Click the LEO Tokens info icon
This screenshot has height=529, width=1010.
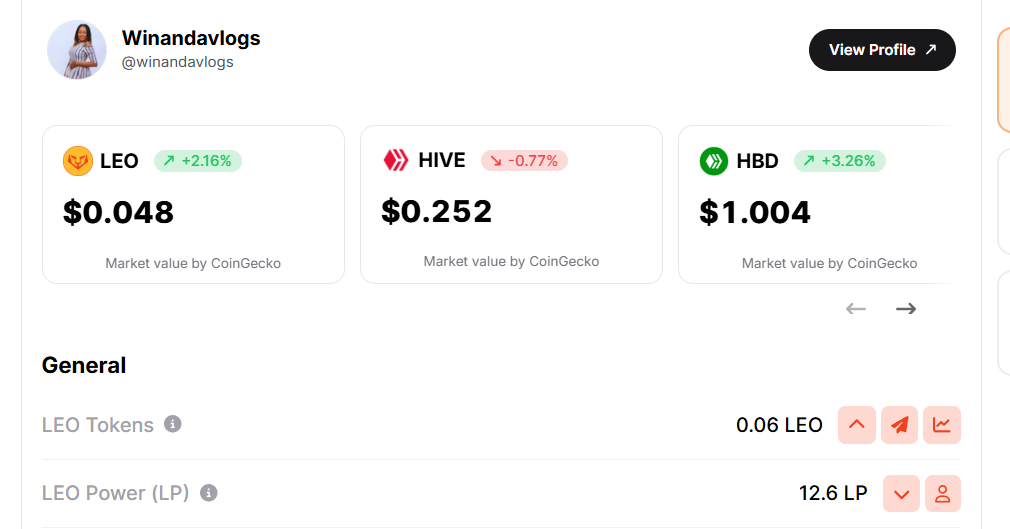[x=172, y=424]
